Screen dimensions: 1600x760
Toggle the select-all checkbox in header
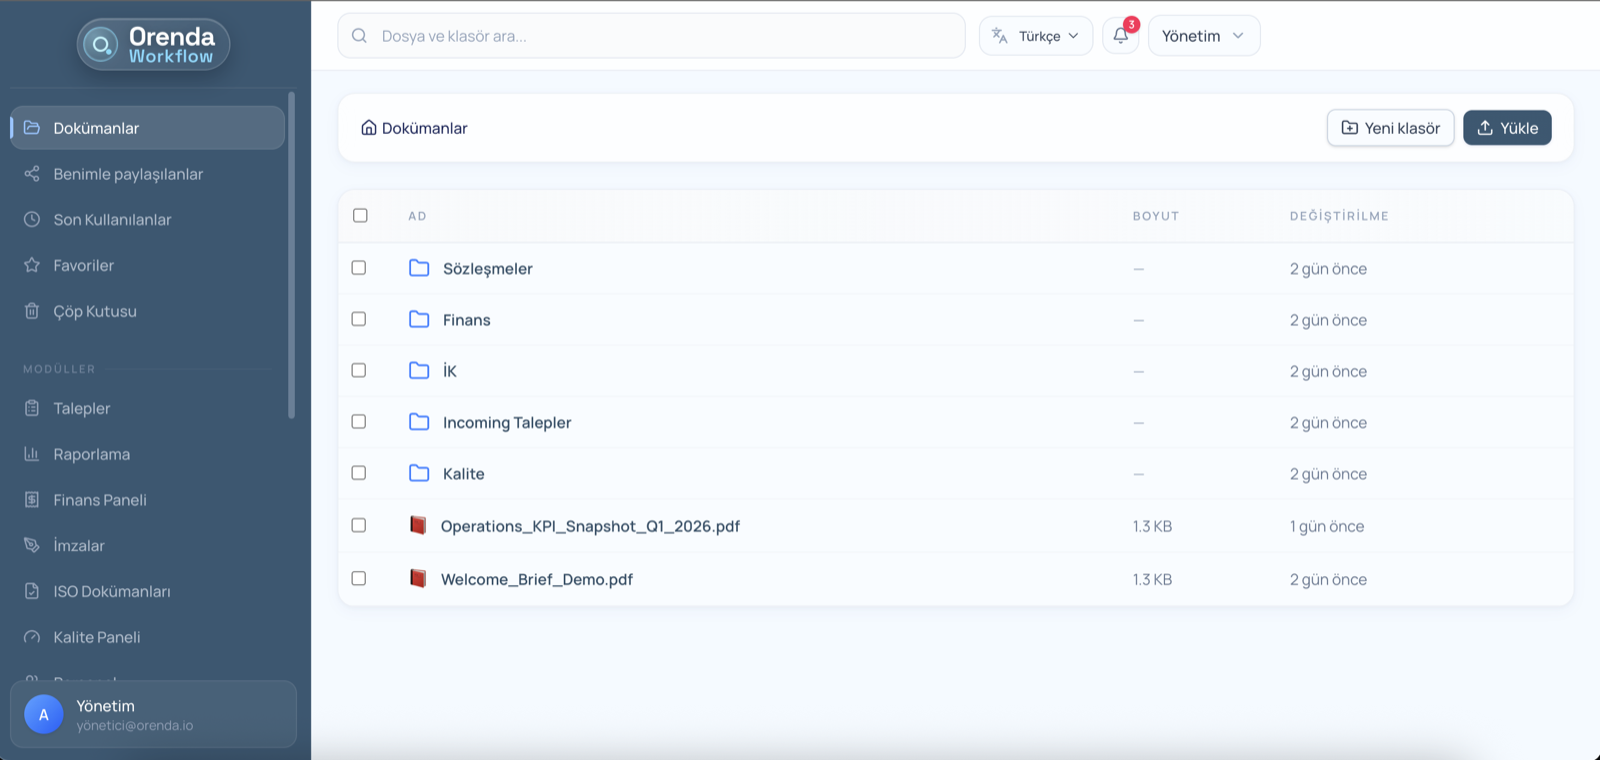coord(360,216)
